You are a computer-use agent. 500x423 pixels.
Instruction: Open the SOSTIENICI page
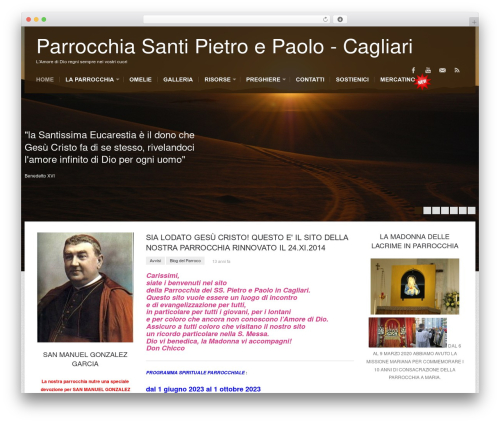pyautogui.click(x=352, y=80)
